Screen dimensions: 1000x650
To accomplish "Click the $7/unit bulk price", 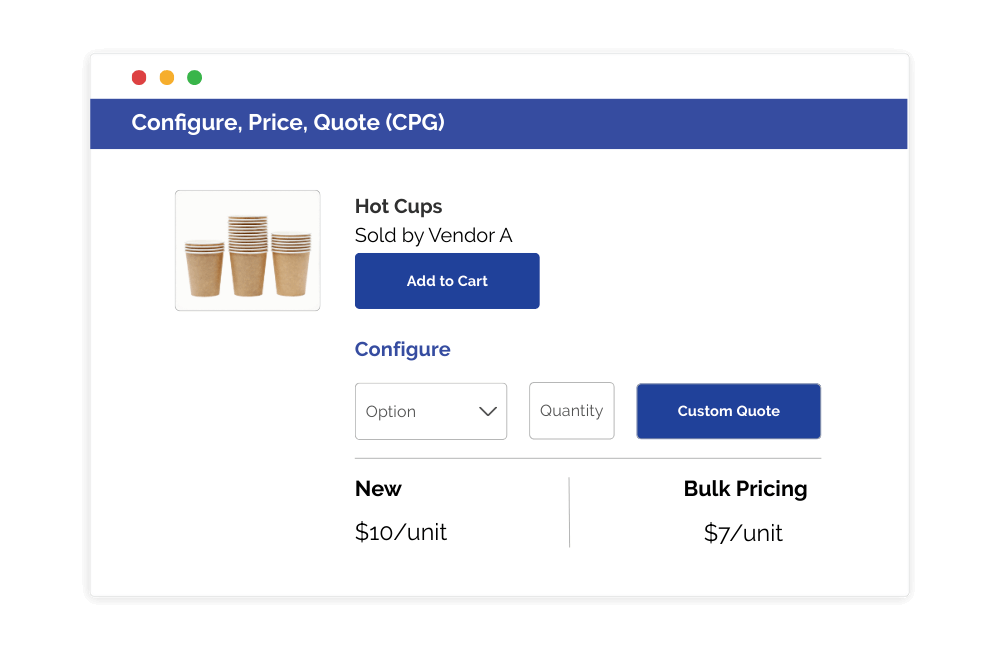I will [743, 533].
